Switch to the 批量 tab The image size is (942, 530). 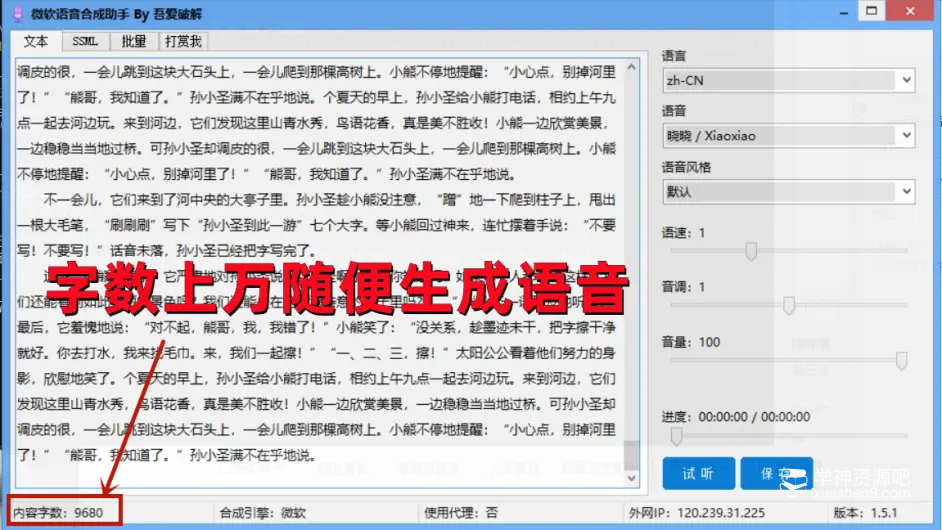point(133,41)
